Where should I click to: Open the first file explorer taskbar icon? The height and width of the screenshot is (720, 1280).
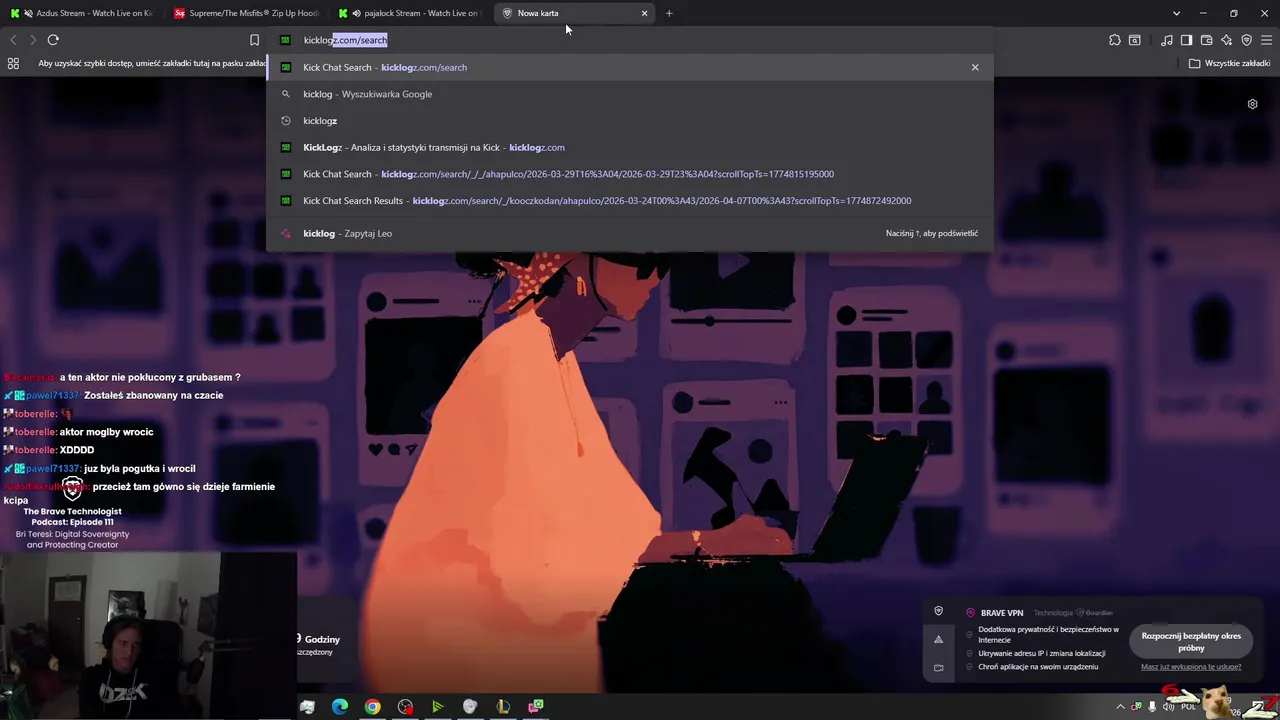[307, 707]
